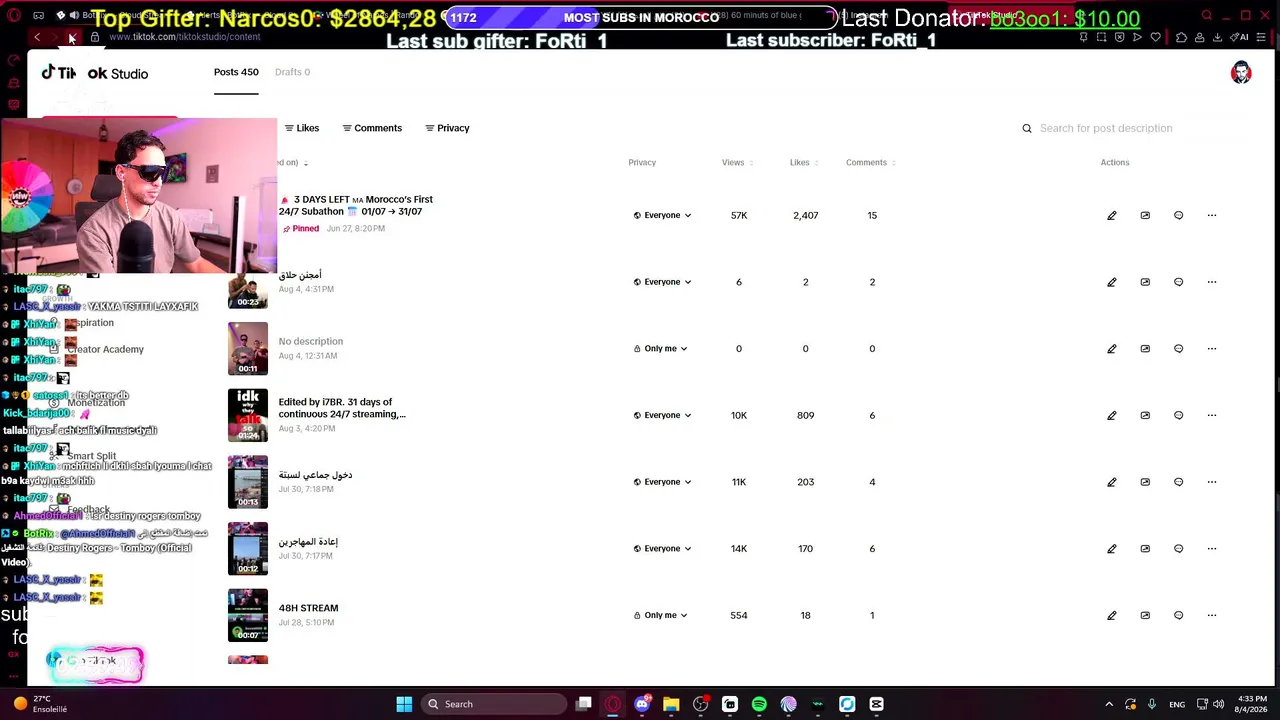Sort posts by the Views column
This screenshot has height=720, width=1280.
[x=738, y=162]
